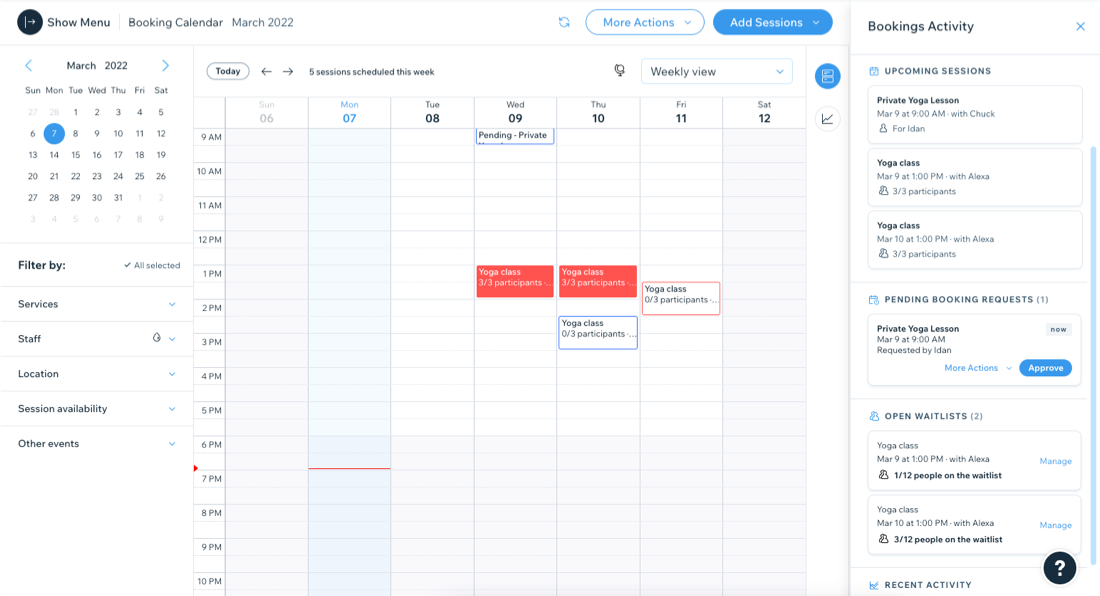This screenshot has width=1100, height=596.
Task: Expand the Staff filter
Action: 97,339
